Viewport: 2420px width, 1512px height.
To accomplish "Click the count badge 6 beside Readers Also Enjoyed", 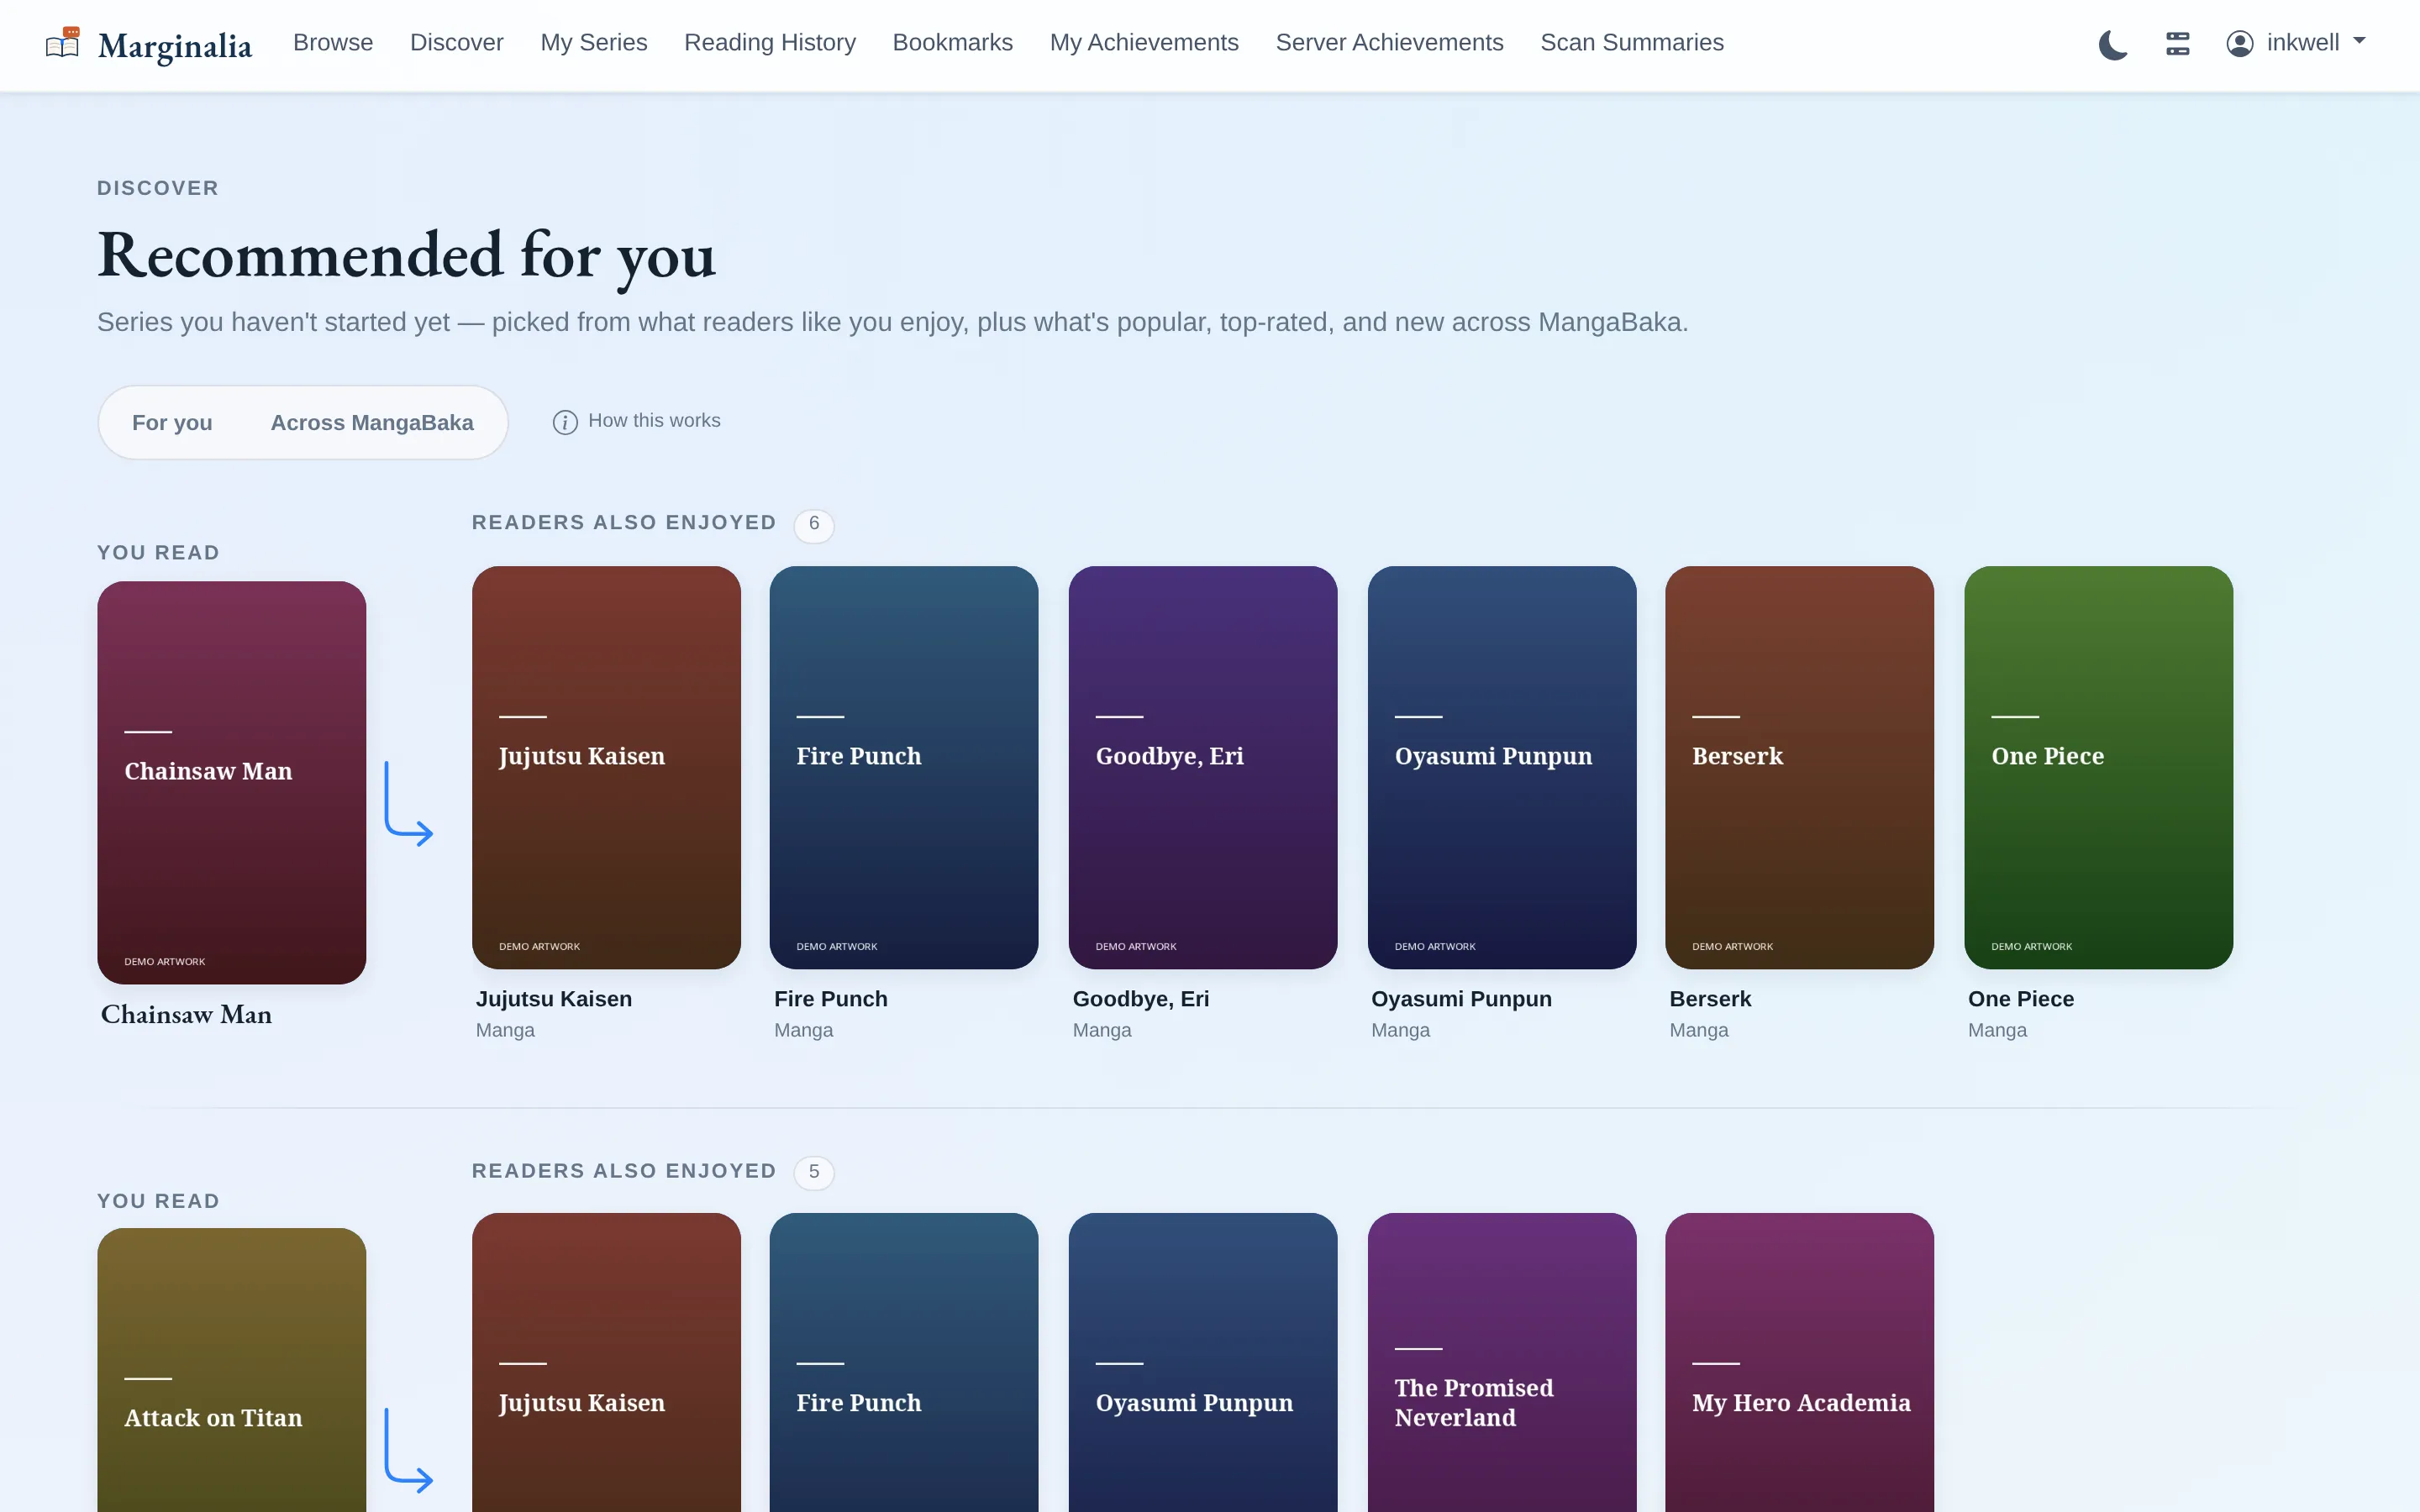I will 814,524.
